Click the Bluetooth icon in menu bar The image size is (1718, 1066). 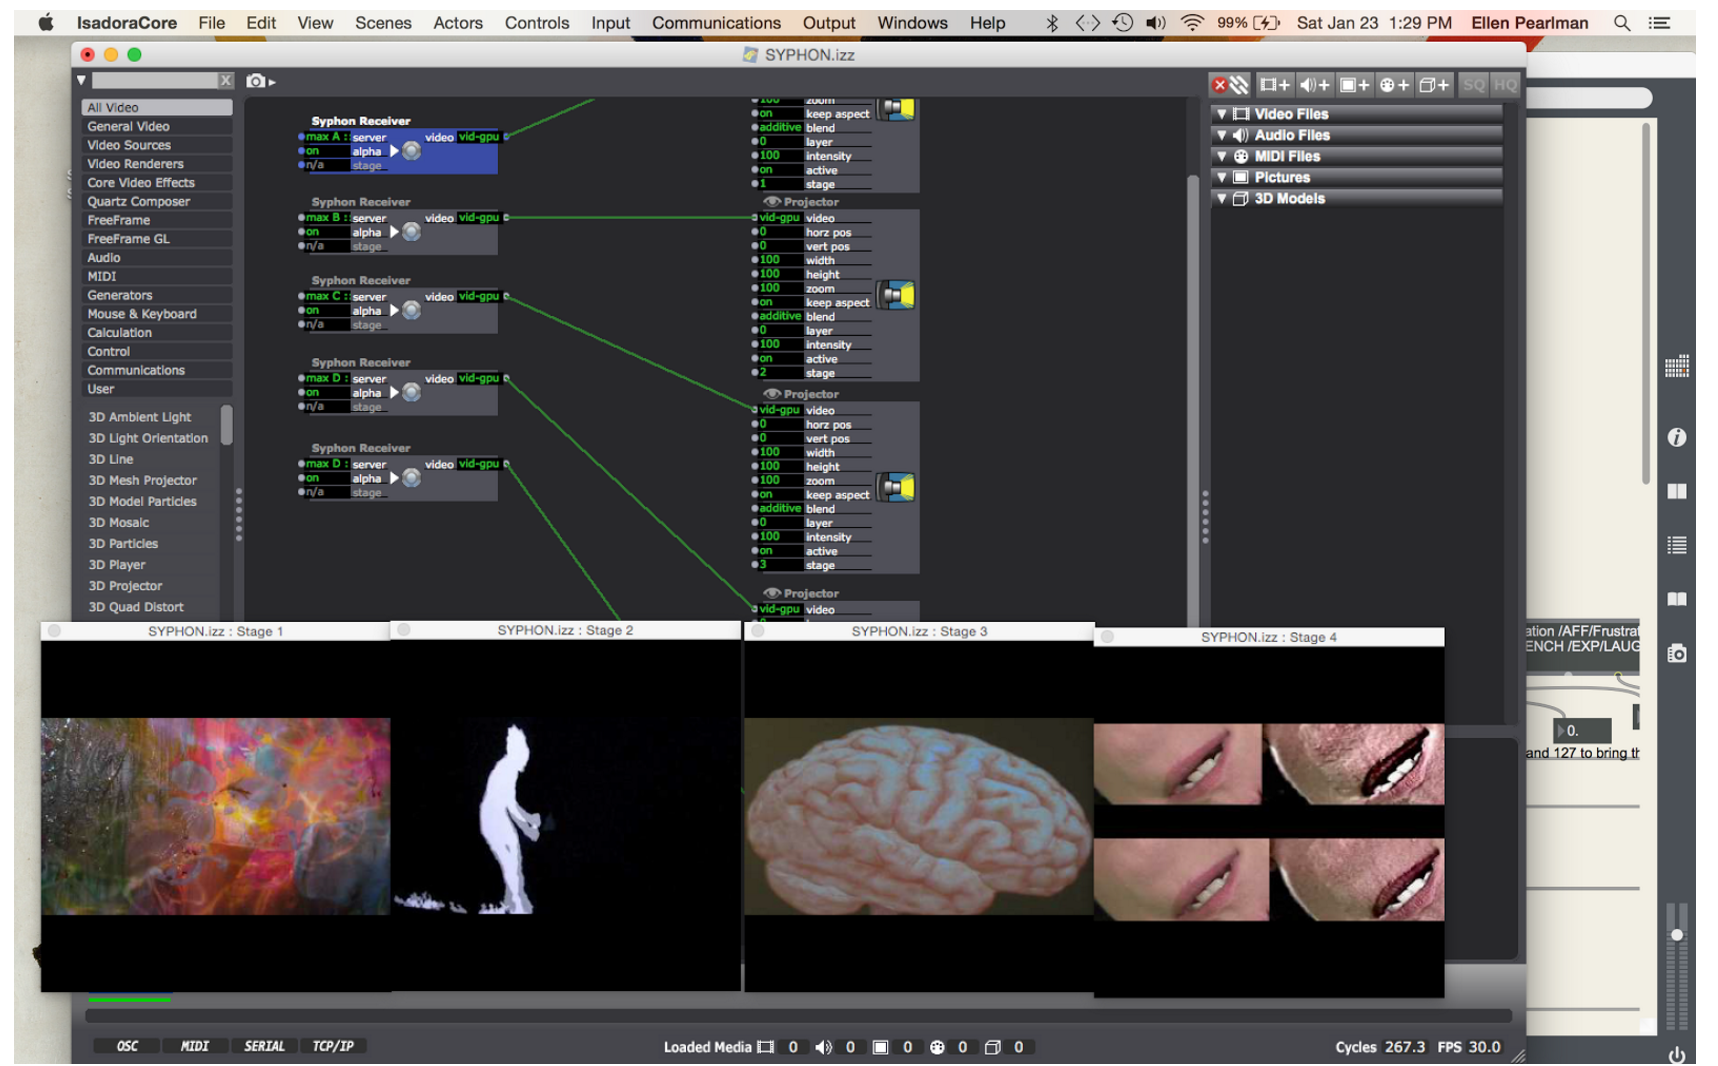1052,22
